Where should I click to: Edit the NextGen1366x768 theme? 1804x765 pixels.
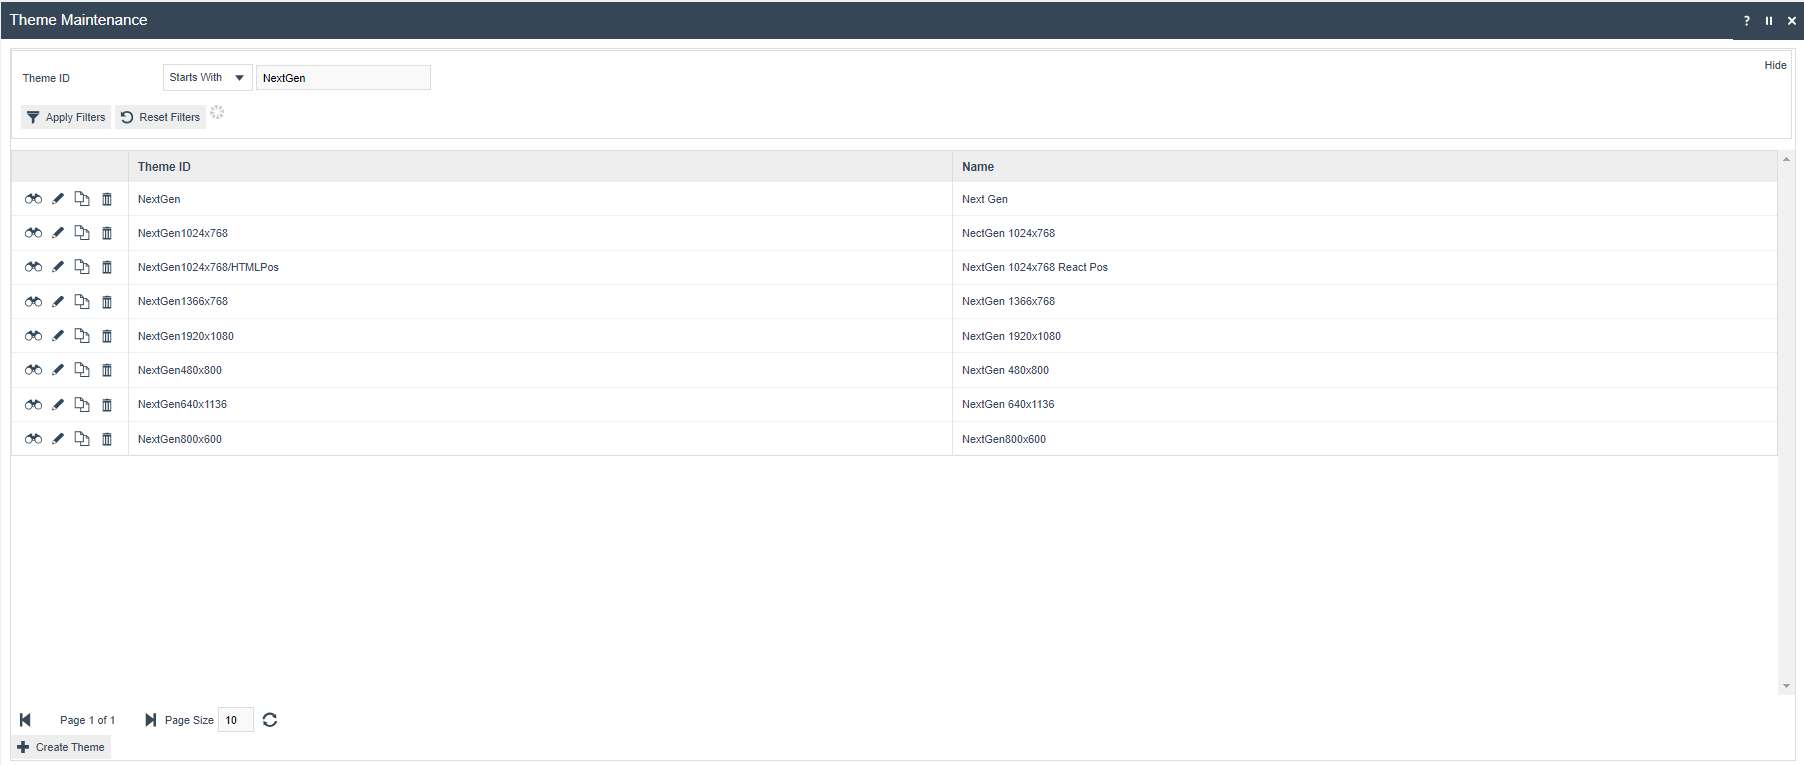[x=58, y=301]
